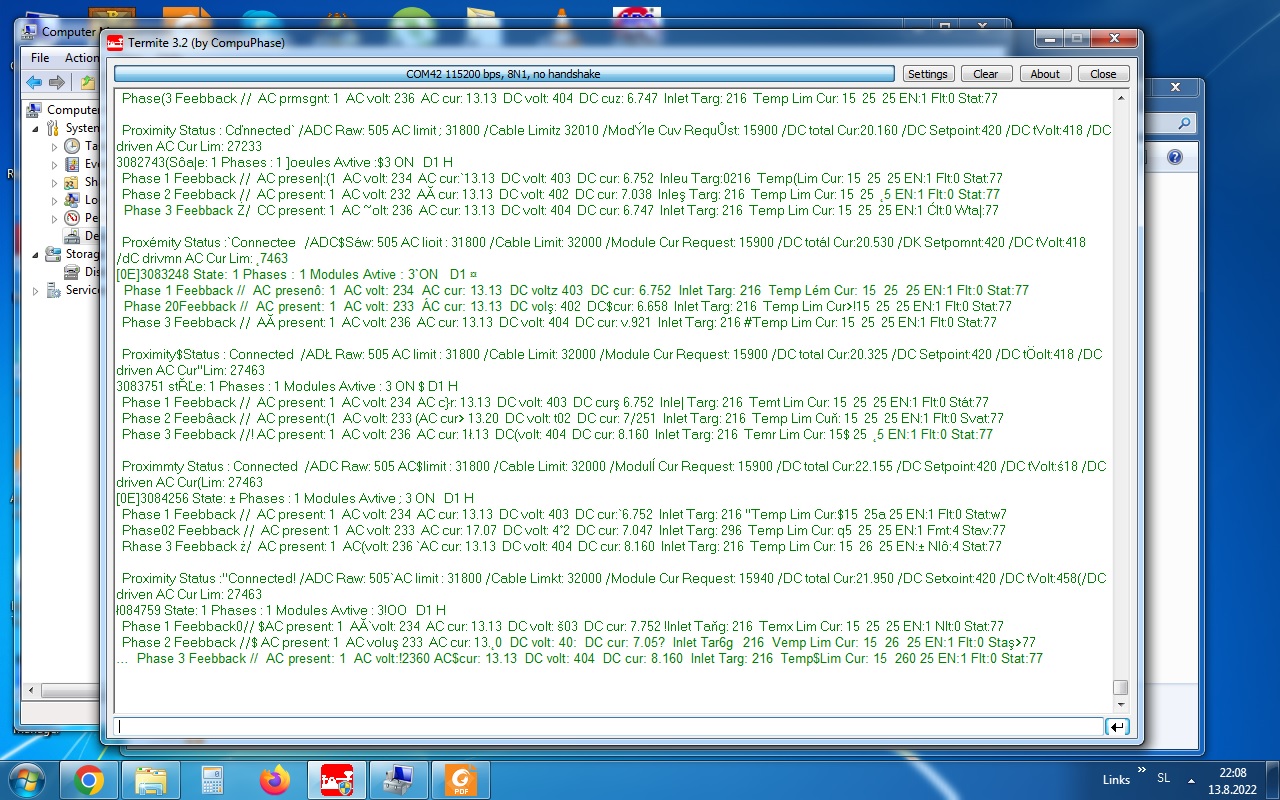Select the Event Viewer tree icon
Screen dimensions: 1280x800
click(x=72, y=164)
